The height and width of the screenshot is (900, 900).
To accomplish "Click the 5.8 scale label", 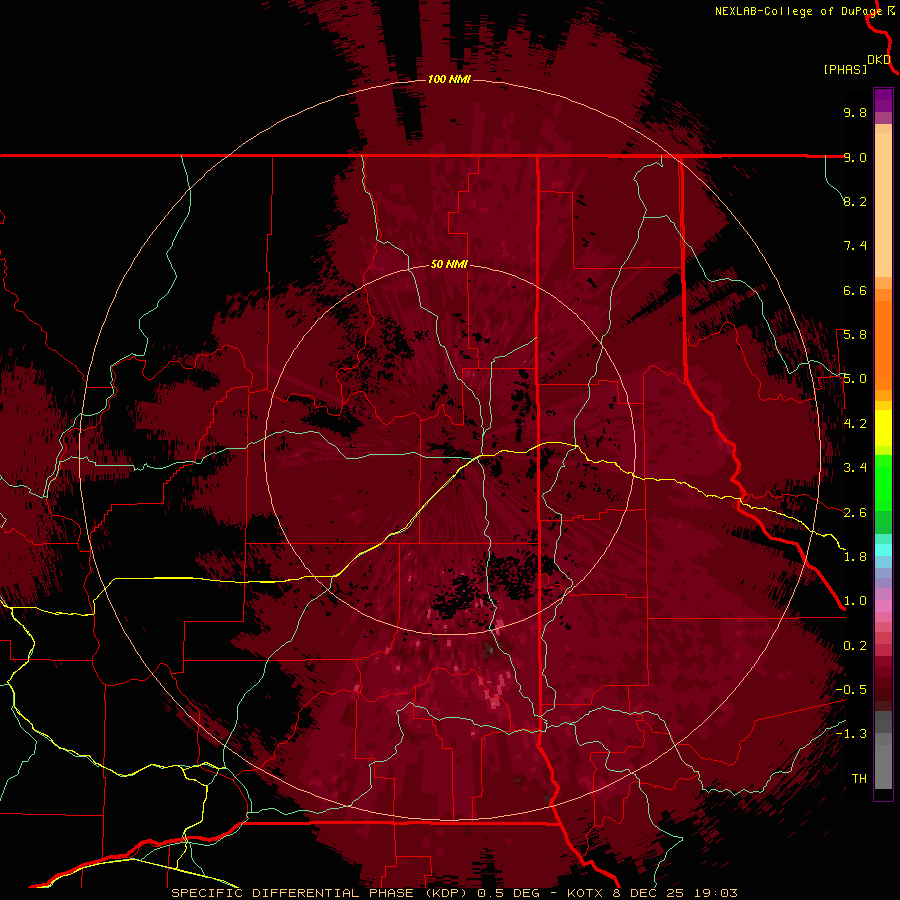I will pos(855,335).
